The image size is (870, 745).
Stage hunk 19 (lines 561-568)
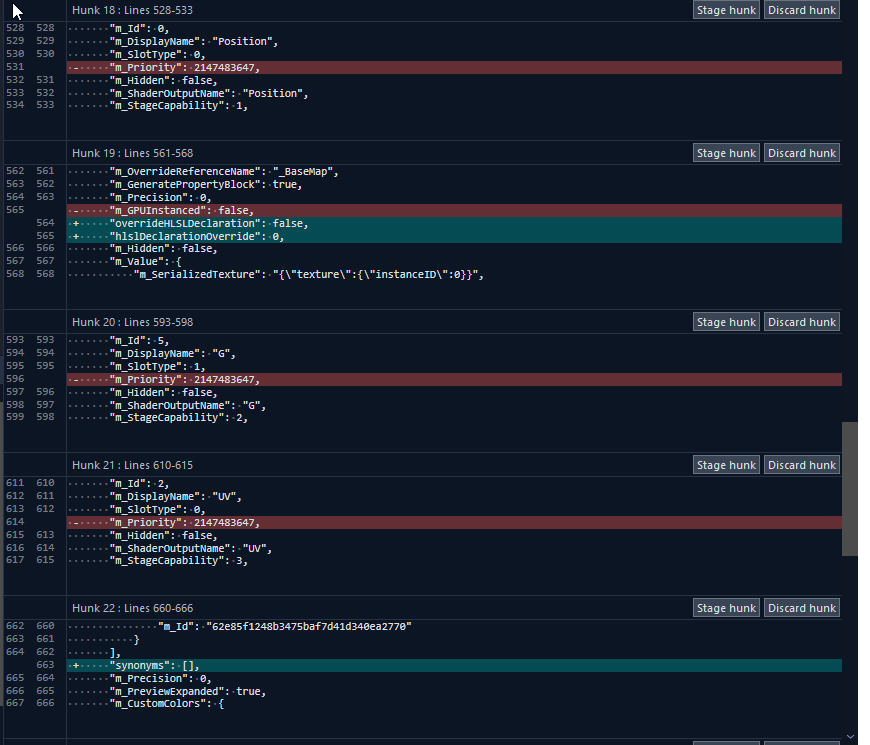[x=726, y=153]
